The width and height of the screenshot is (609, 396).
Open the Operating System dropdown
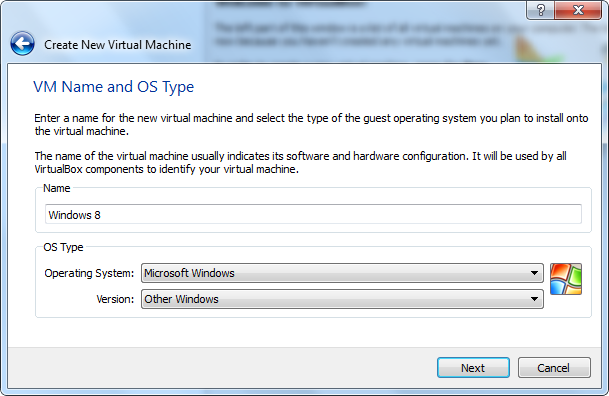click(x=342, y=273)
